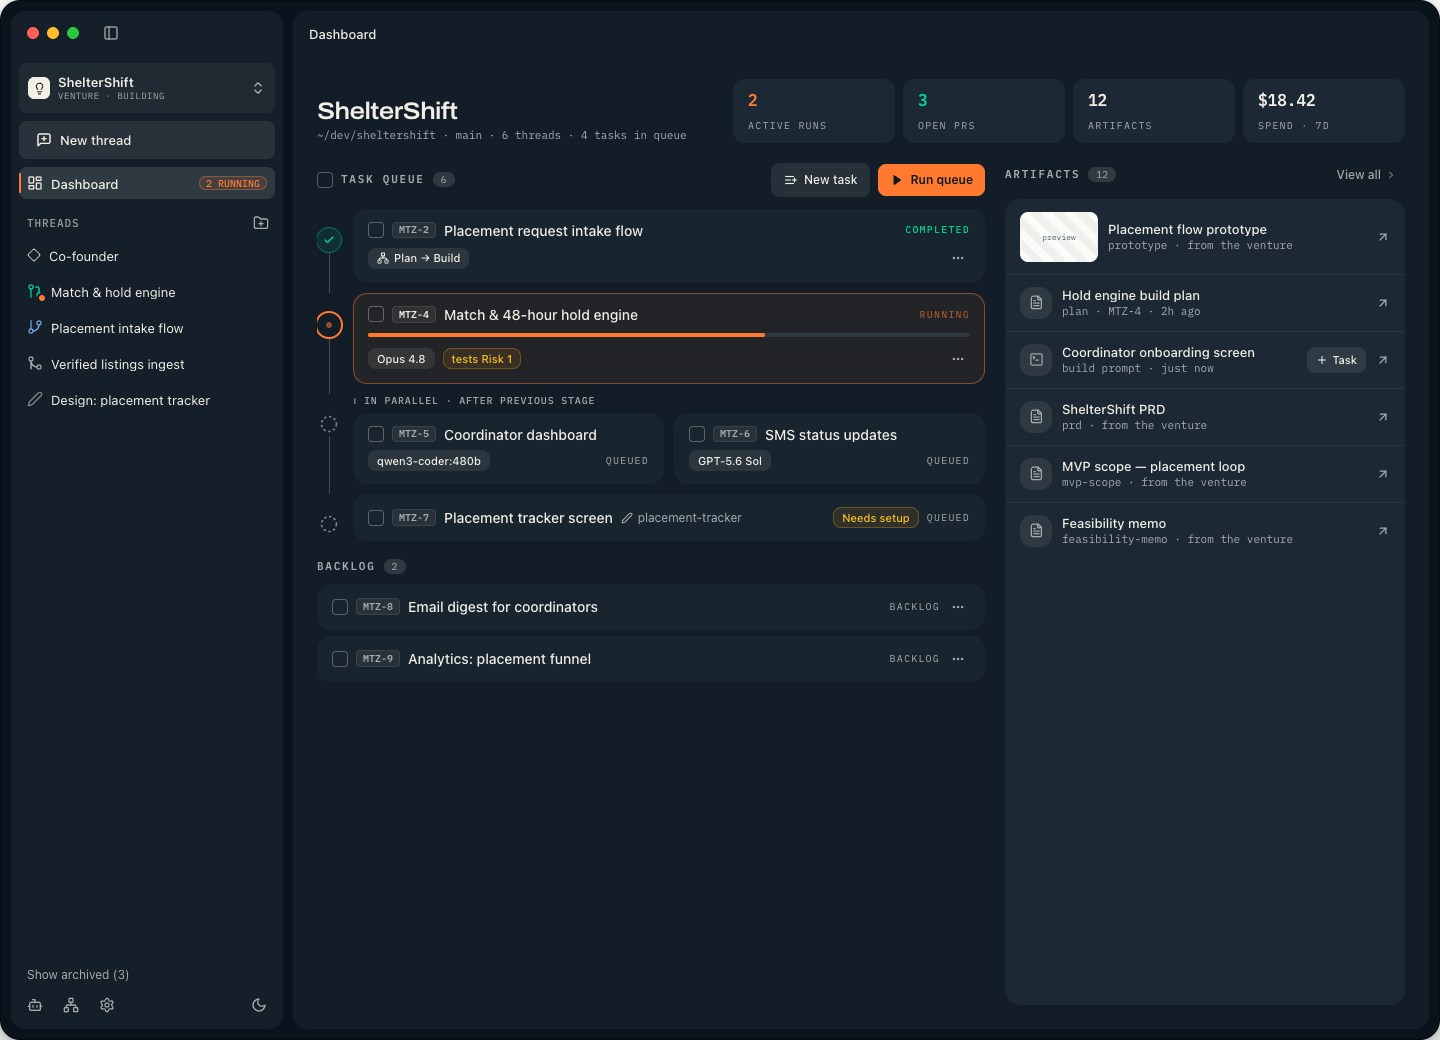Open the Match & hold engine thread
The width and height of the screenshot is (1440, 1040).
[147, 292]
